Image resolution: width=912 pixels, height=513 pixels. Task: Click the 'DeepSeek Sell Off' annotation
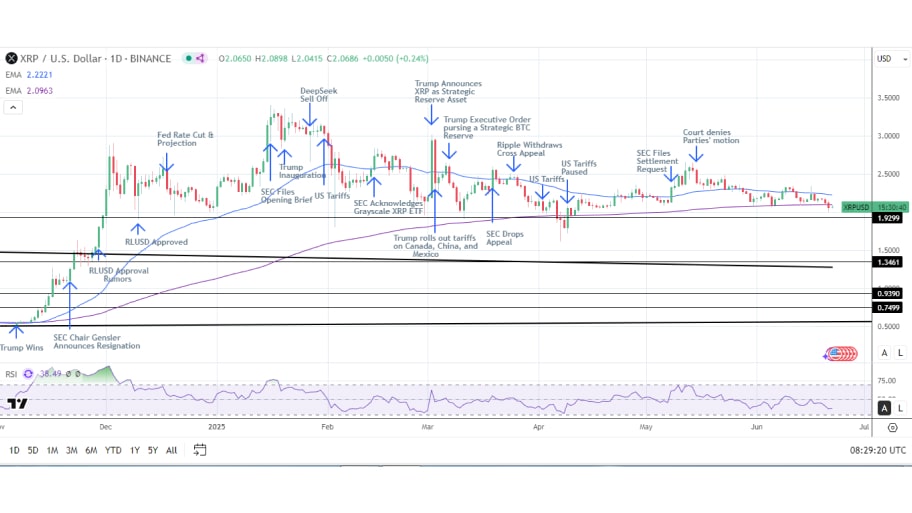tap(318, 95)
